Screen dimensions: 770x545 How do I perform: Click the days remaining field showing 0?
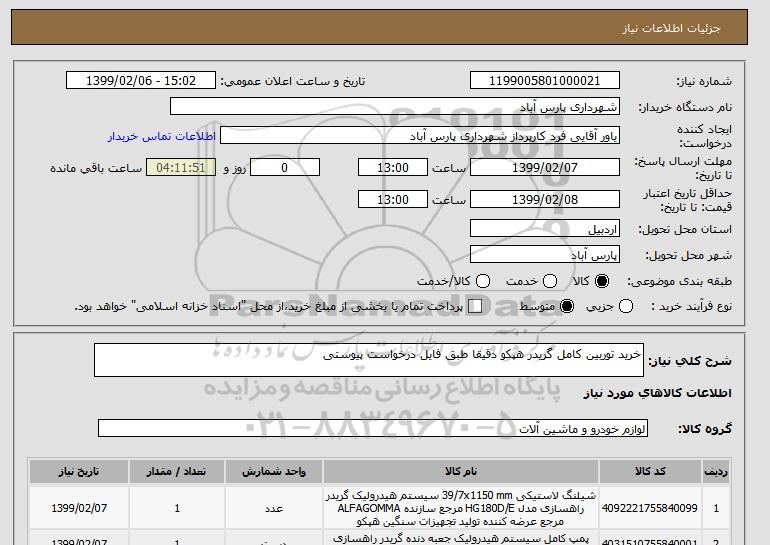coord(285,167)
